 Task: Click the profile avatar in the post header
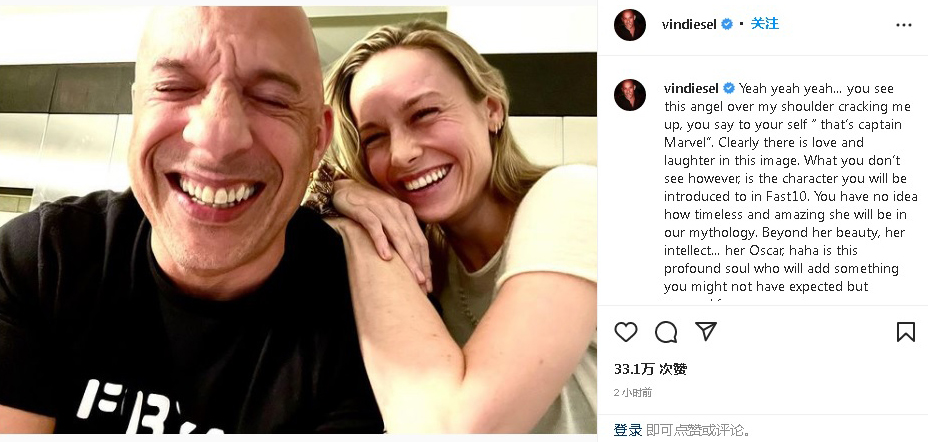click(x=630, y=25)
